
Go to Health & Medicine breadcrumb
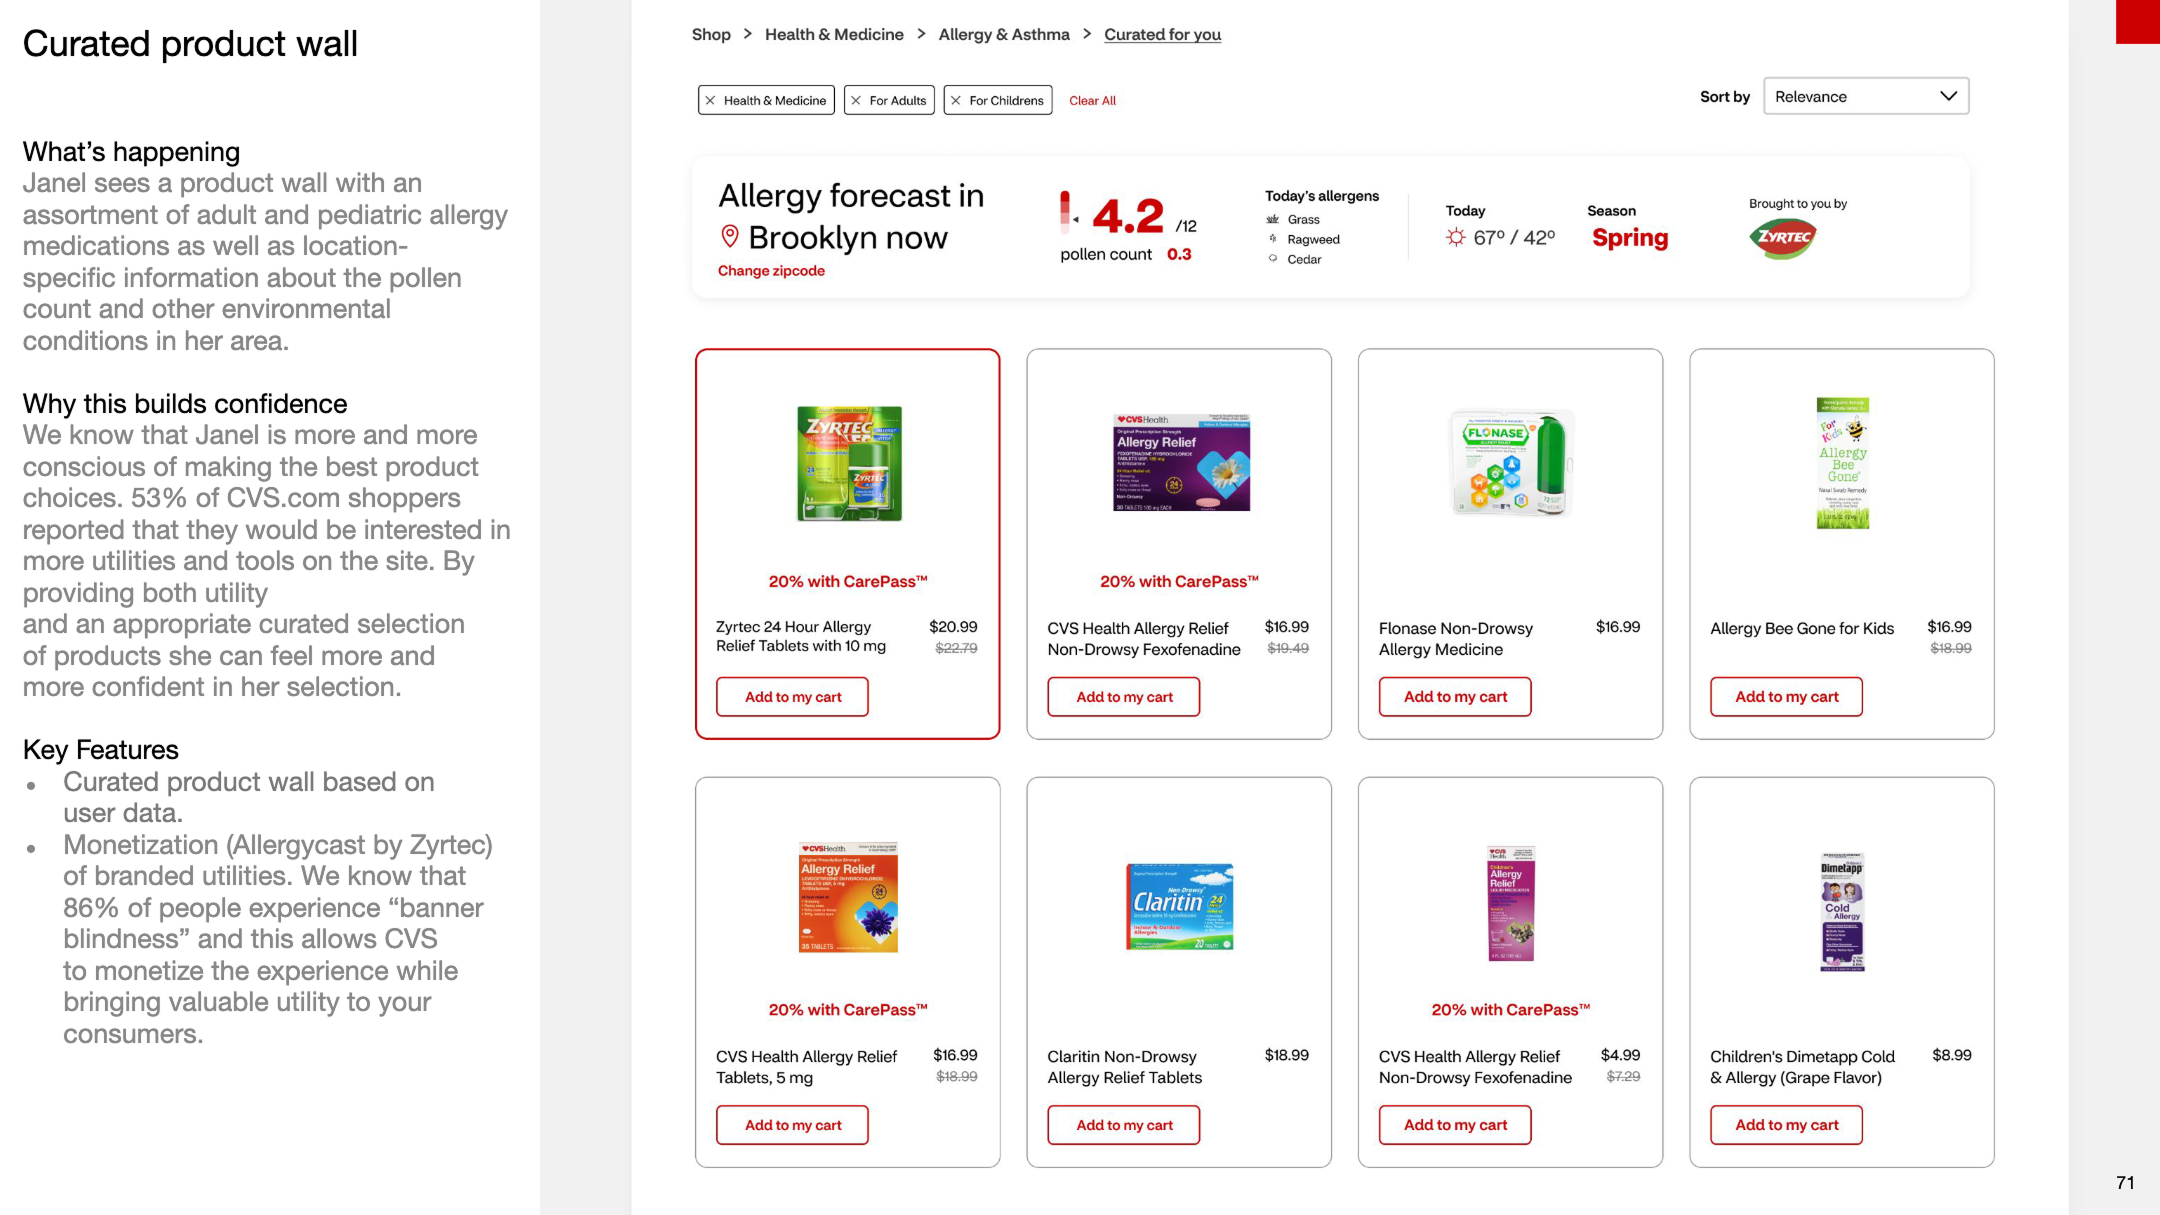pyautogui.click(x=834, y=34)
